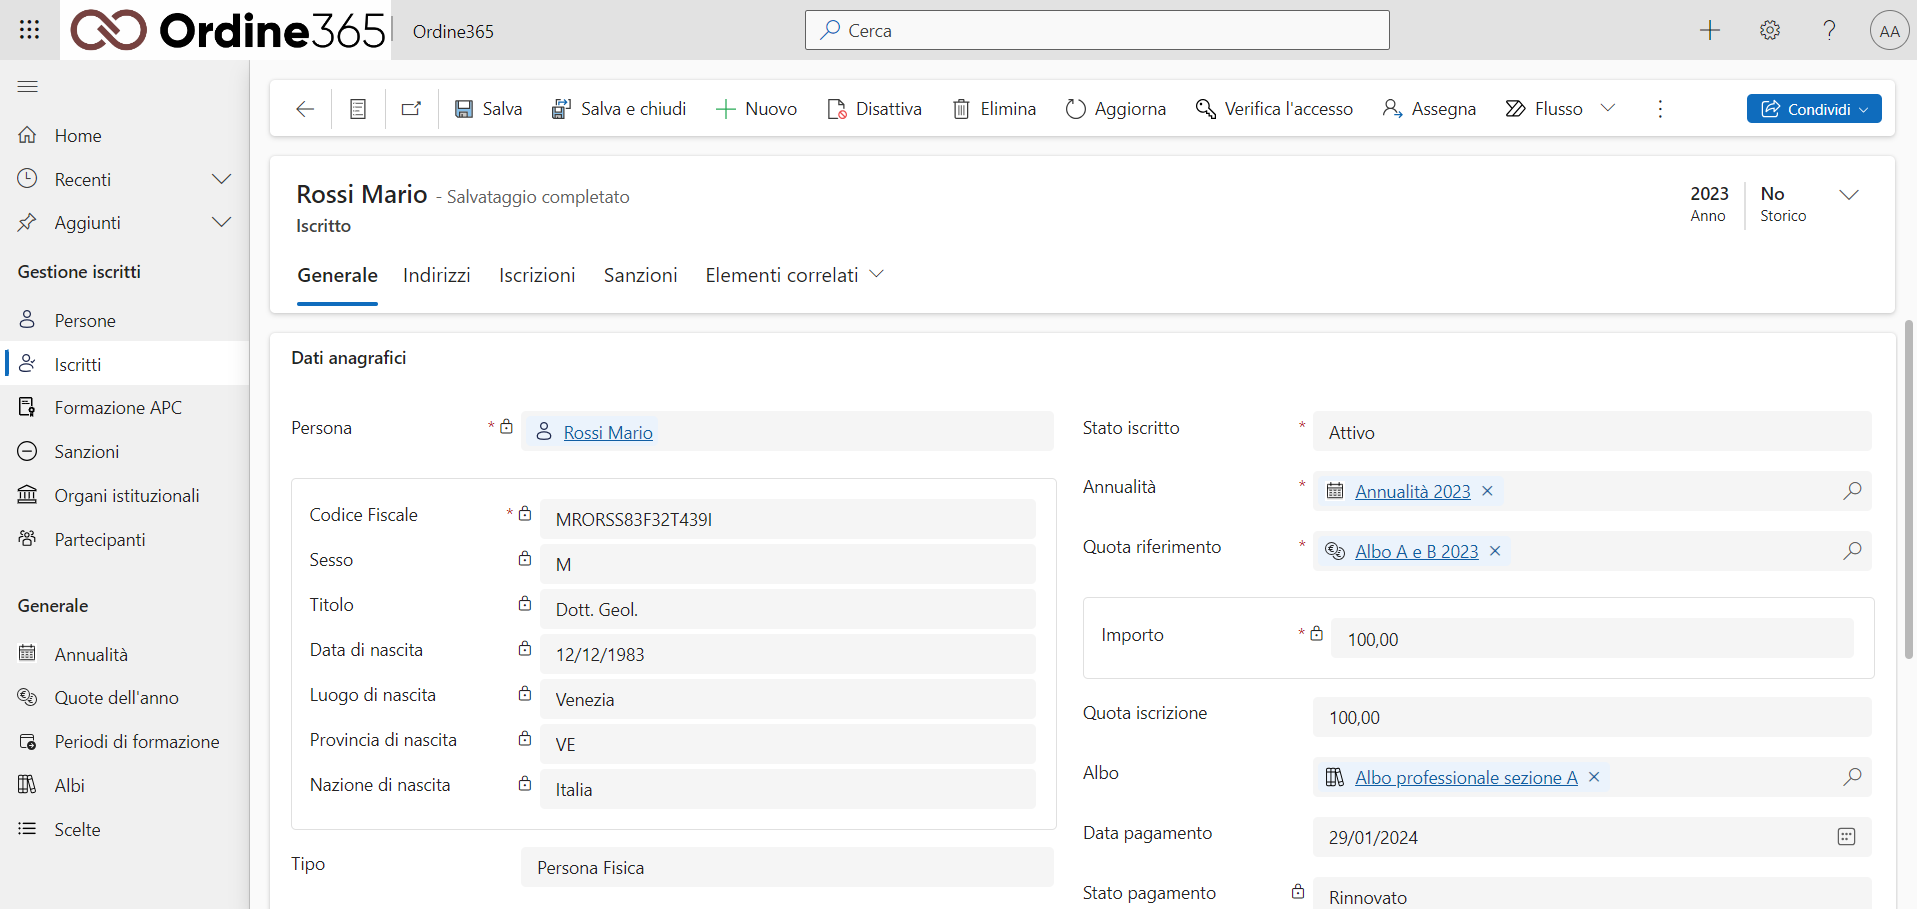Expand the record header chevron
Screen dimensions: 1917x909
pos(1848,195)
